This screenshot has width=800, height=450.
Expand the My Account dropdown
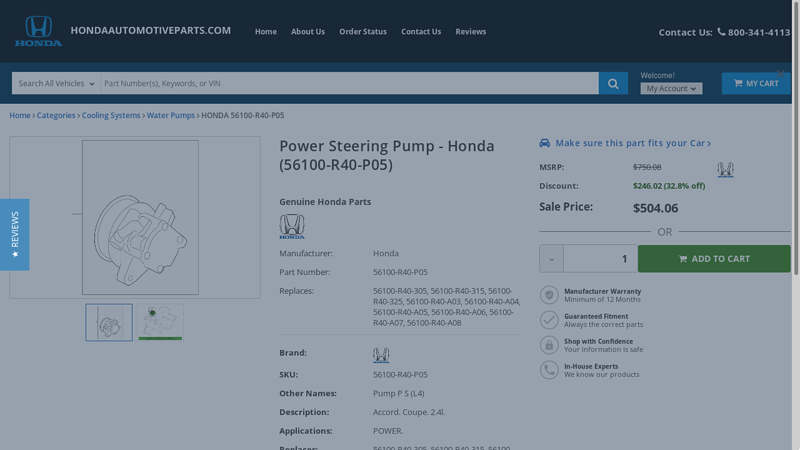[x=671, y=88]
